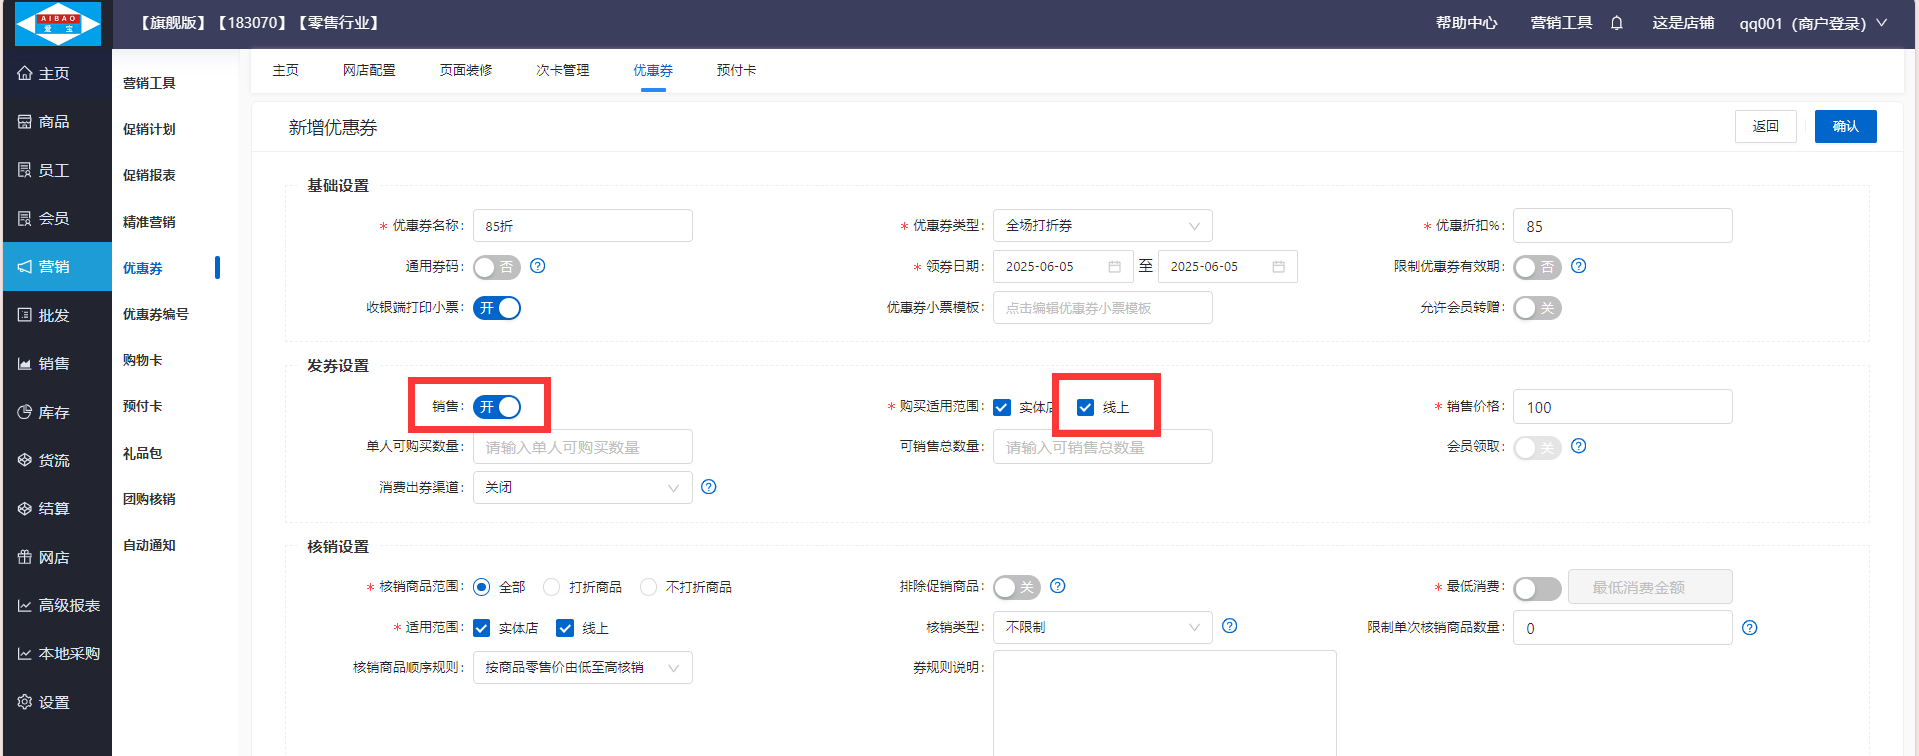Click help icon beside 通用券码 toggle
The height and width of the screenshot is (756, 1919).
pos(538,266)
